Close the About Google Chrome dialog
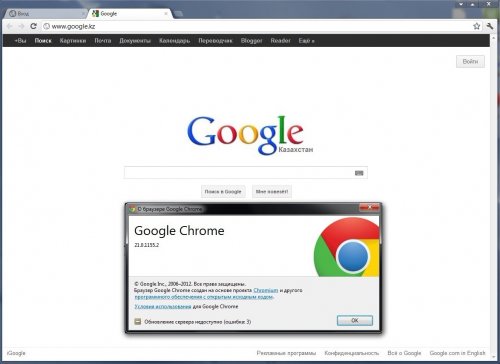The width and height of the screenshot is (500, 364). 369,208
